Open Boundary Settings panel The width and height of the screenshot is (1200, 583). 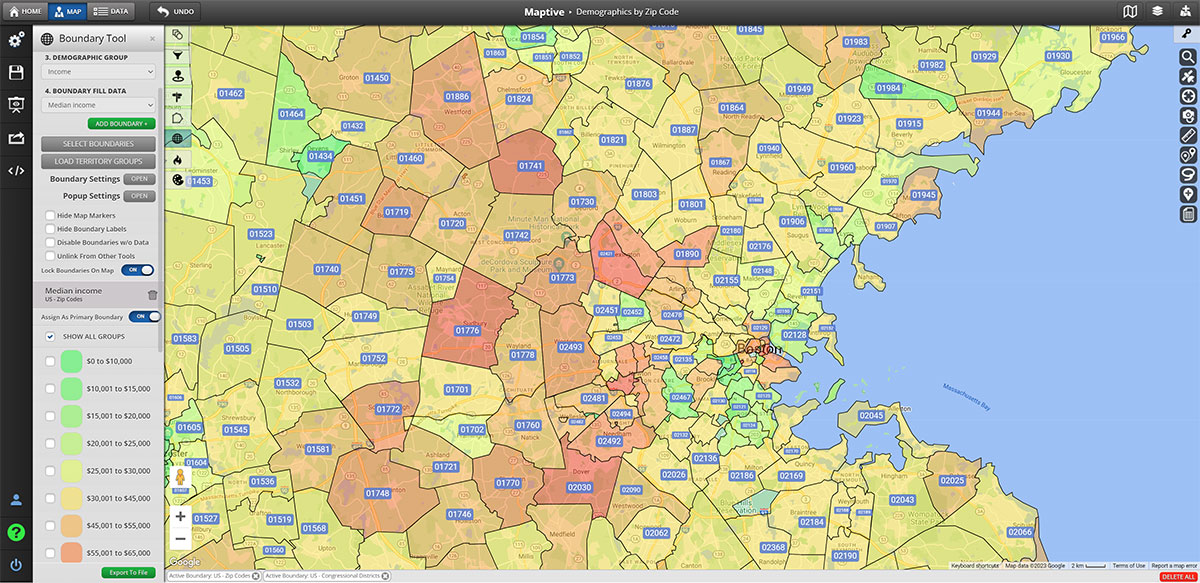pyautogui.click(x=139, y=179)
